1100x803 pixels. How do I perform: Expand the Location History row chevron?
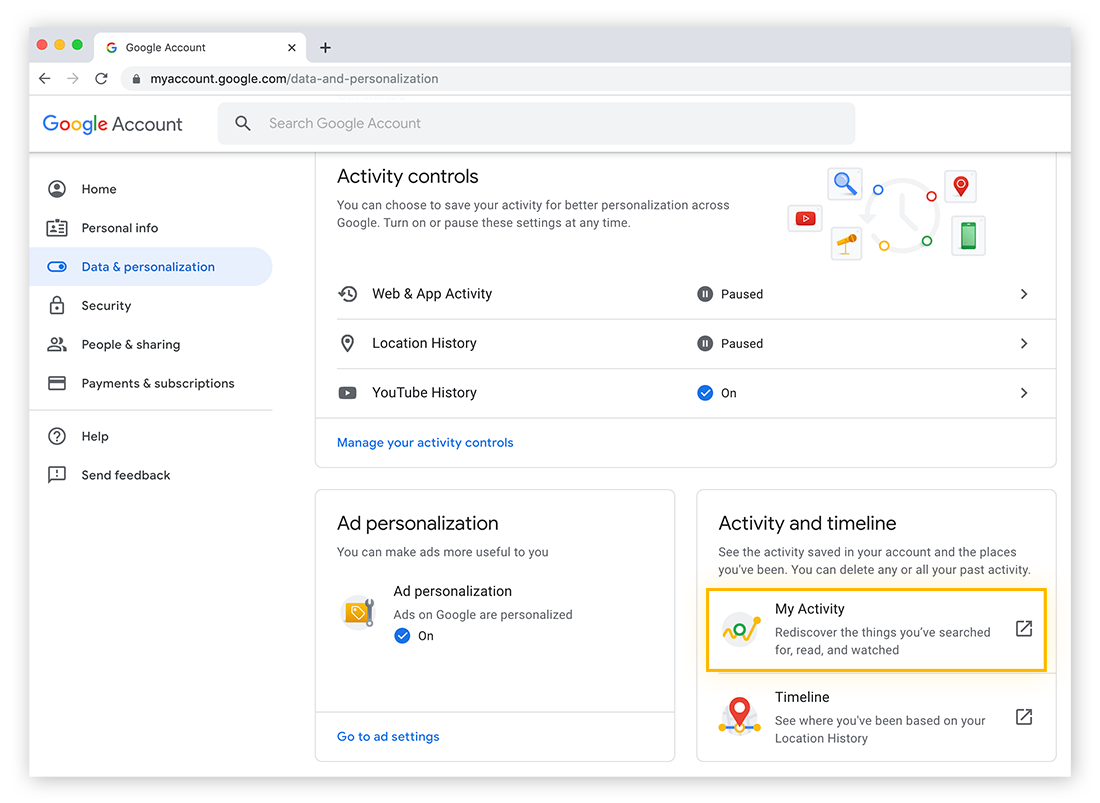(1023, 343)
